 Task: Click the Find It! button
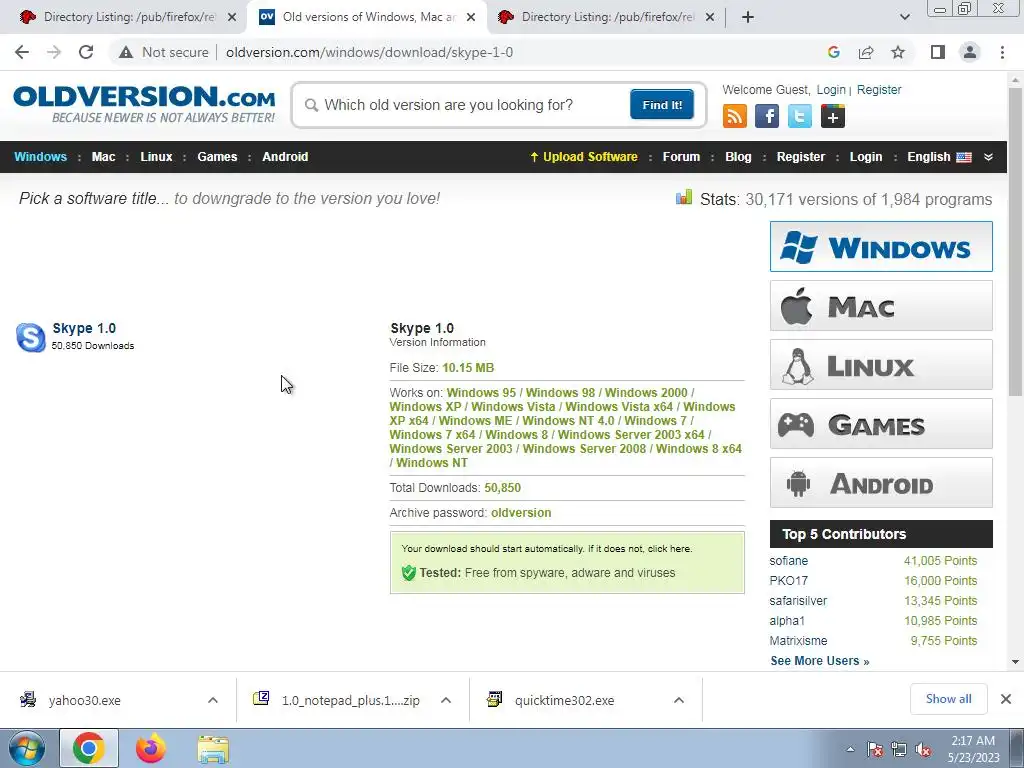(662, 104)
